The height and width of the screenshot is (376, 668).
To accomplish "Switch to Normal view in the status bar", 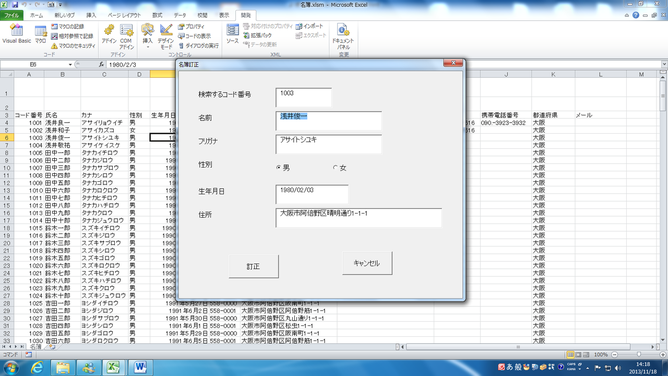I will point(570,355).
